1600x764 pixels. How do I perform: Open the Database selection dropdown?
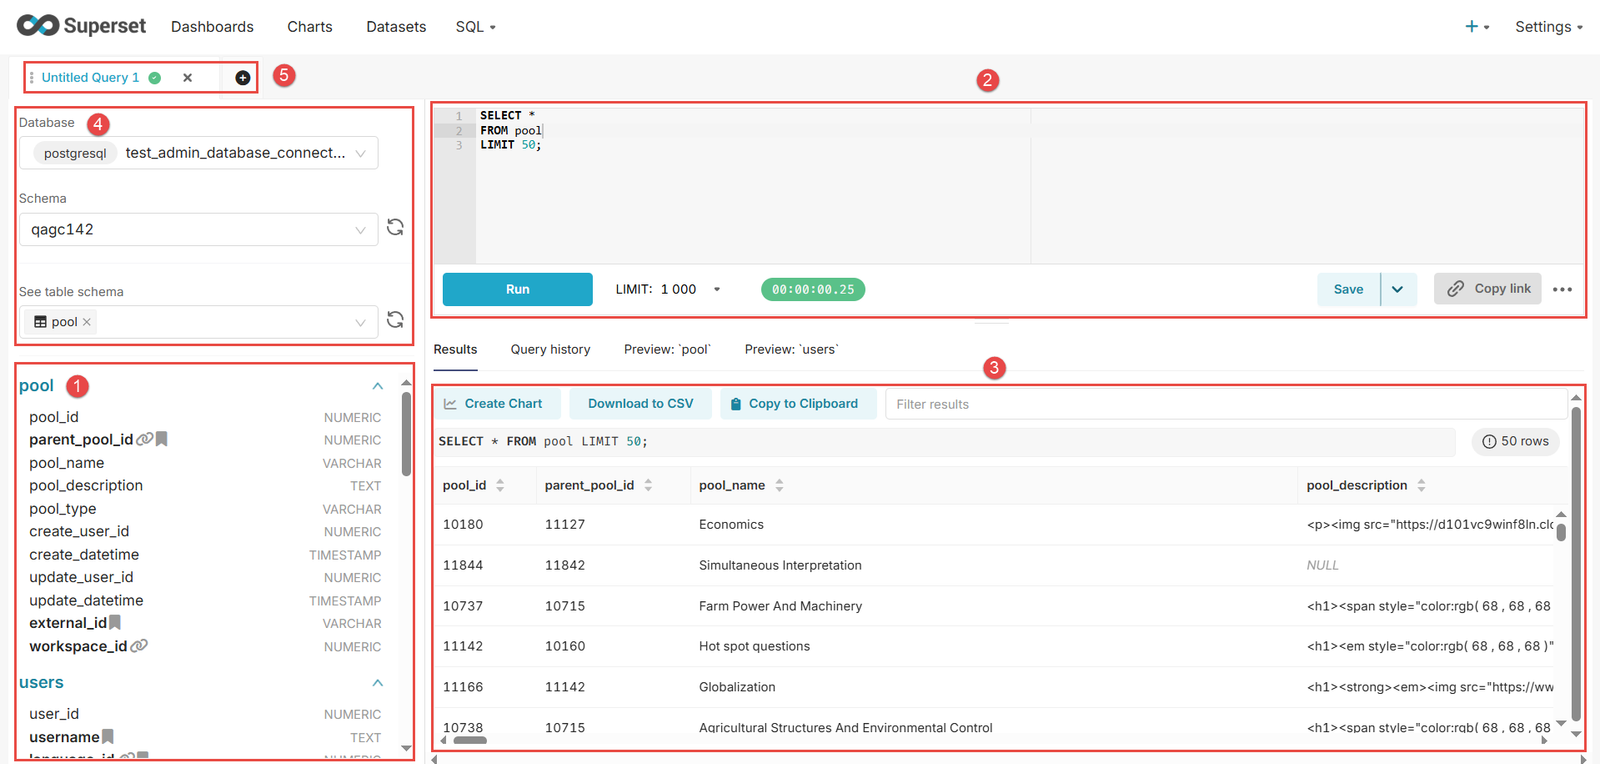[198, 153]
